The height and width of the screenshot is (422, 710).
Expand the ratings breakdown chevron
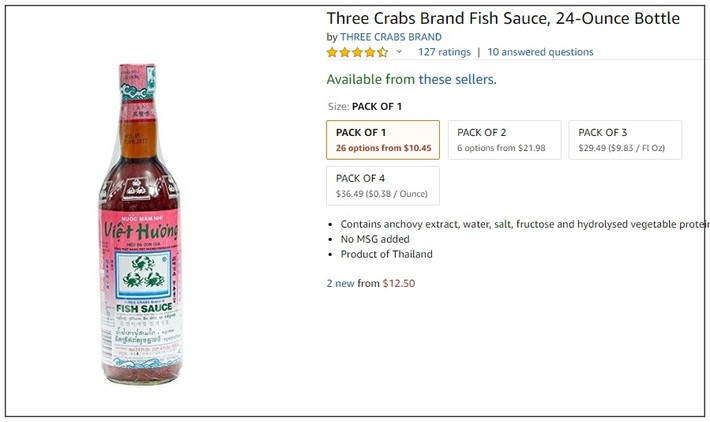pyautogui.click(x=399, y=52)
